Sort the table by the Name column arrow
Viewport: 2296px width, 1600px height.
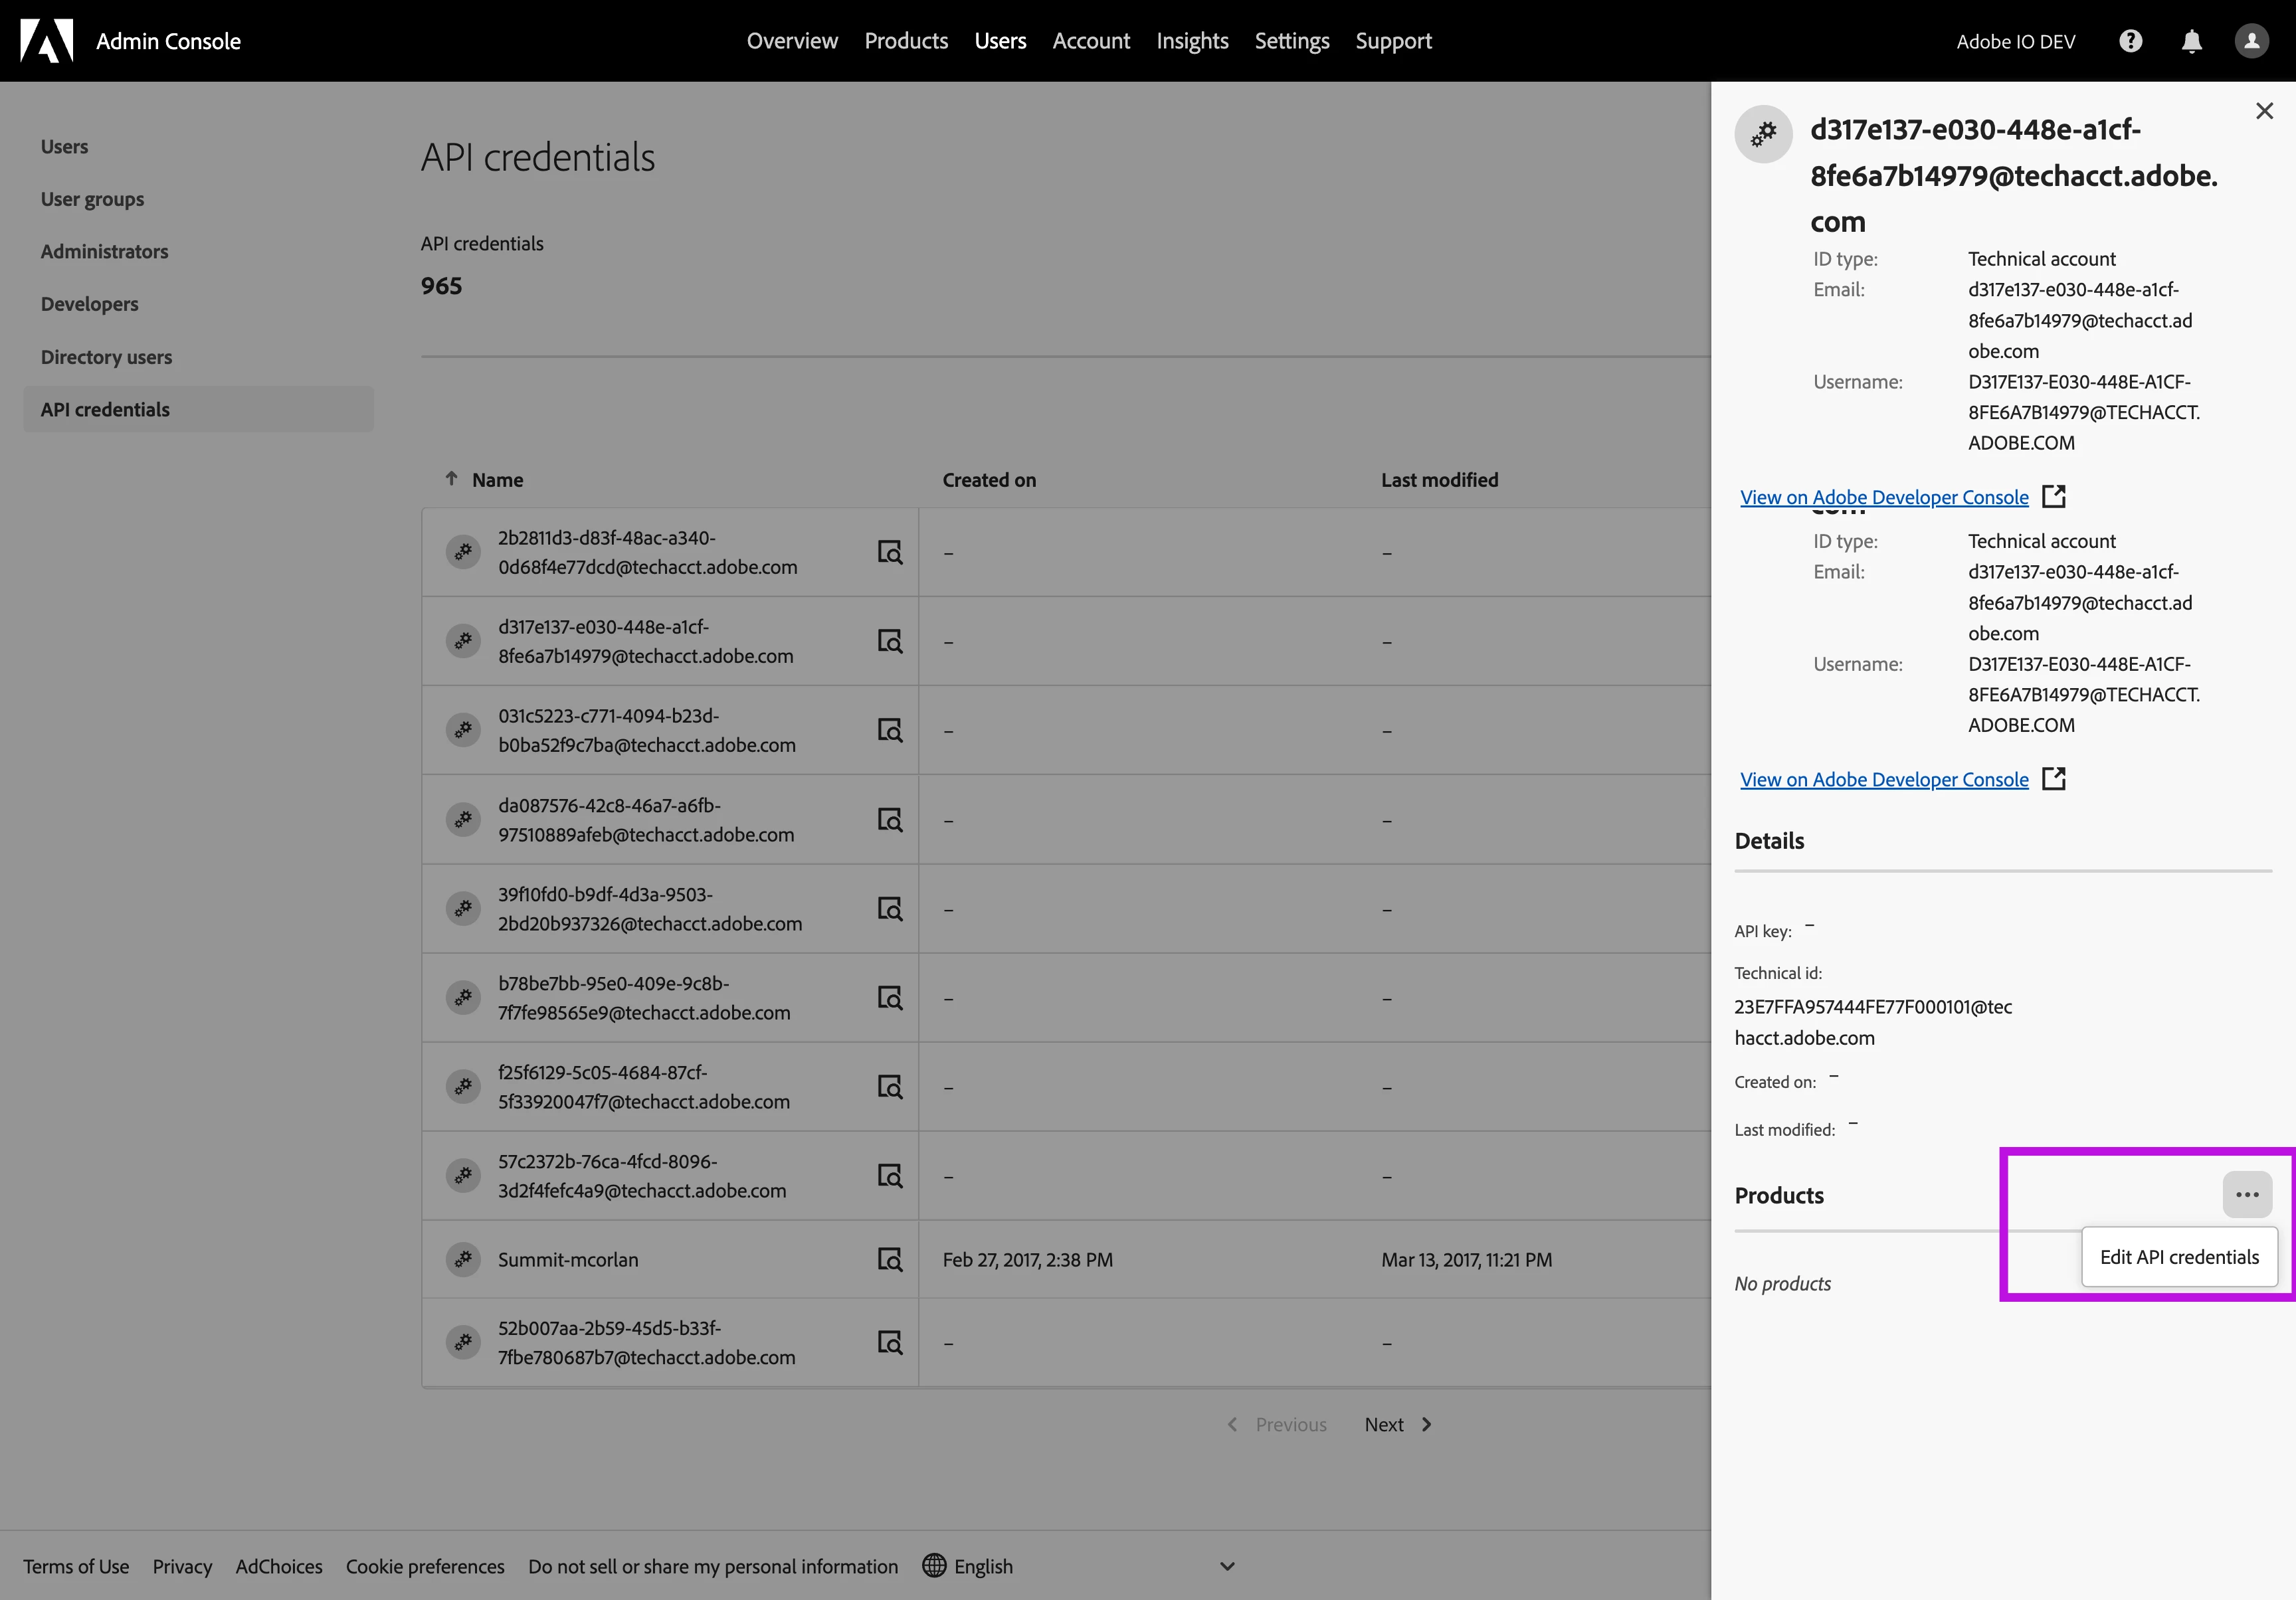[452, 479]
